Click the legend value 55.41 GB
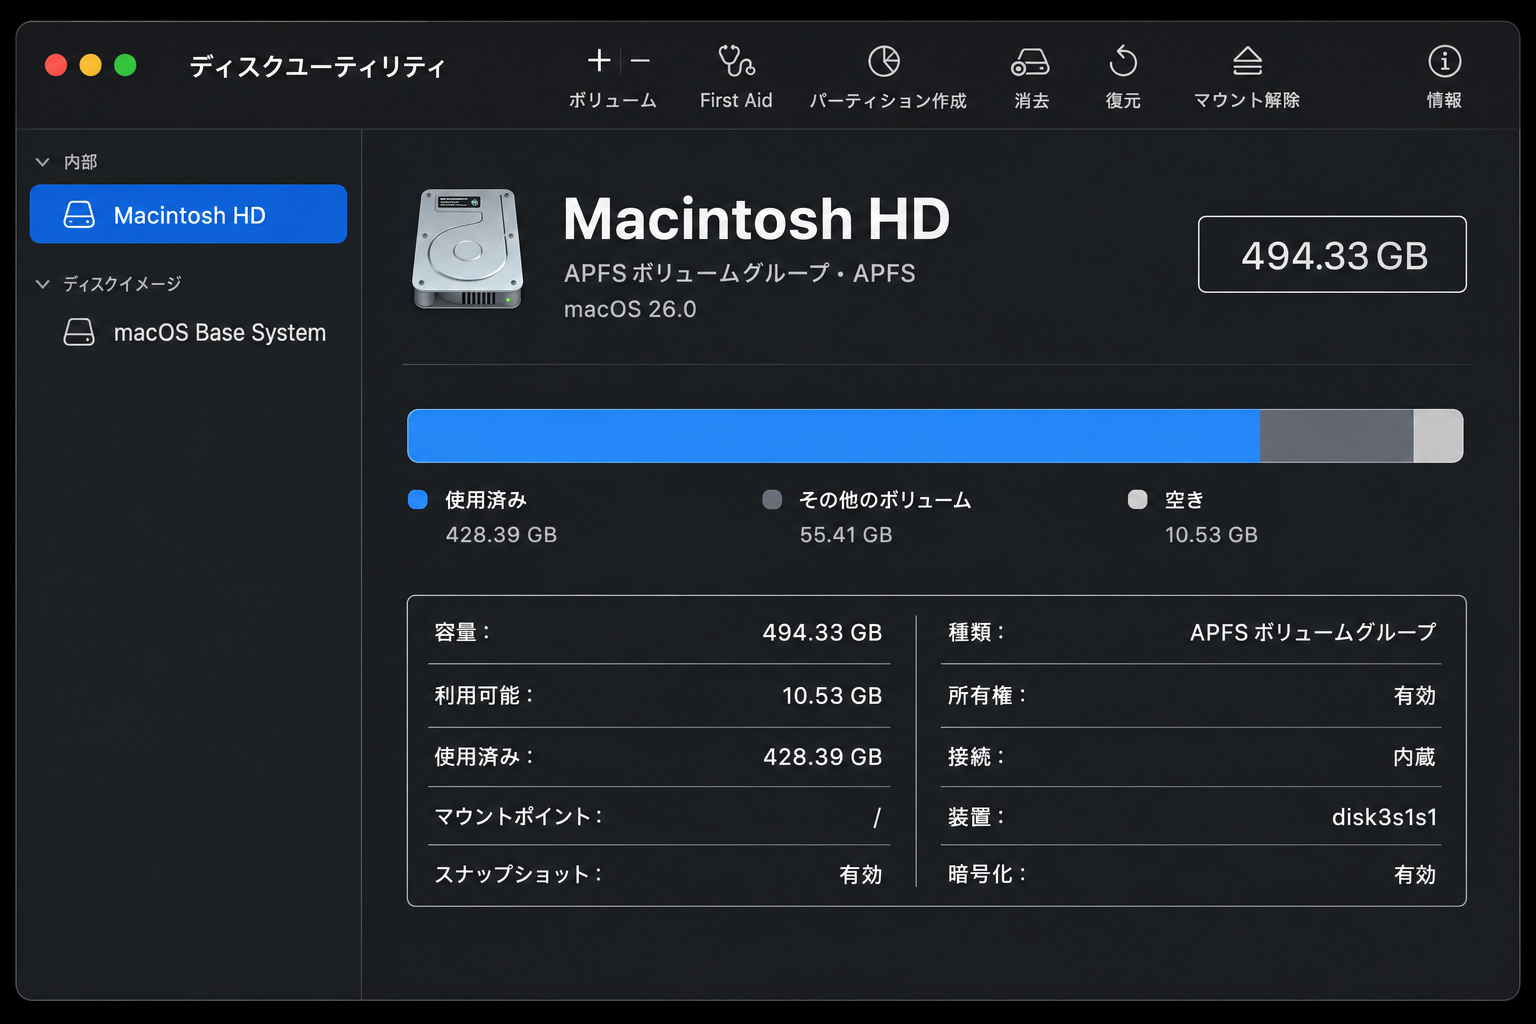Viewport: 1536px width, 1024px height. pyautogui.click(x=846, y=535)
